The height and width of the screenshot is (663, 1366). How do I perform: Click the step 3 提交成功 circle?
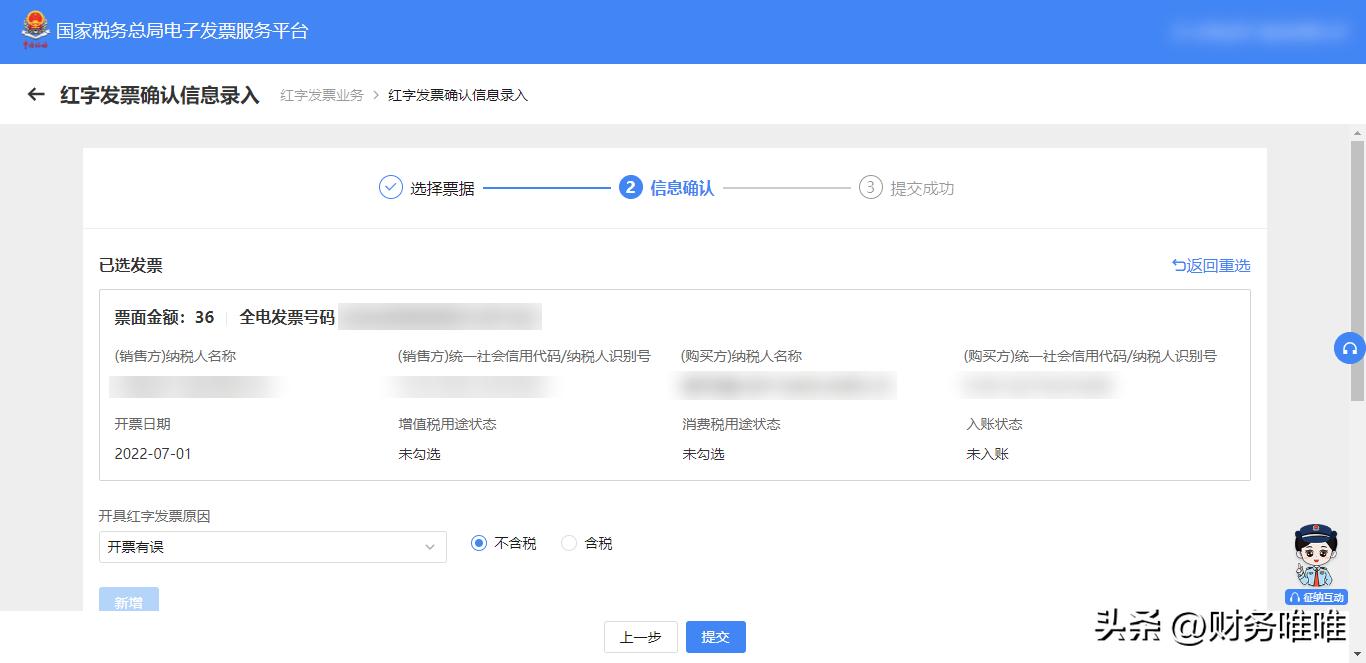[x=873, y=188]
